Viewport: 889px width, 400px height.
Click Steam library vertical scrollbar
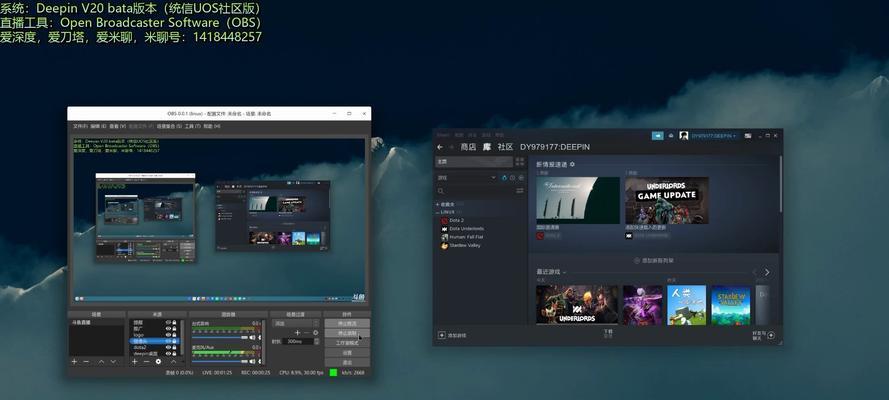pos(781,184)
